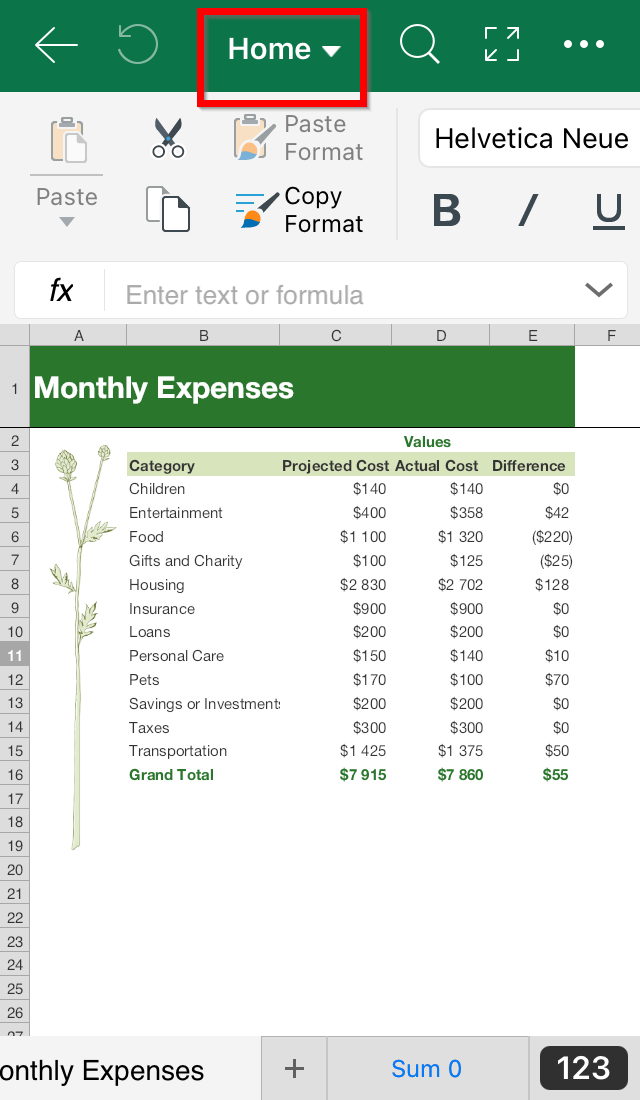The width and height of the screenshot is (640, 1100).
Task: Open the Helvetica Neue font selector
Action: click(x=530, y=138)
